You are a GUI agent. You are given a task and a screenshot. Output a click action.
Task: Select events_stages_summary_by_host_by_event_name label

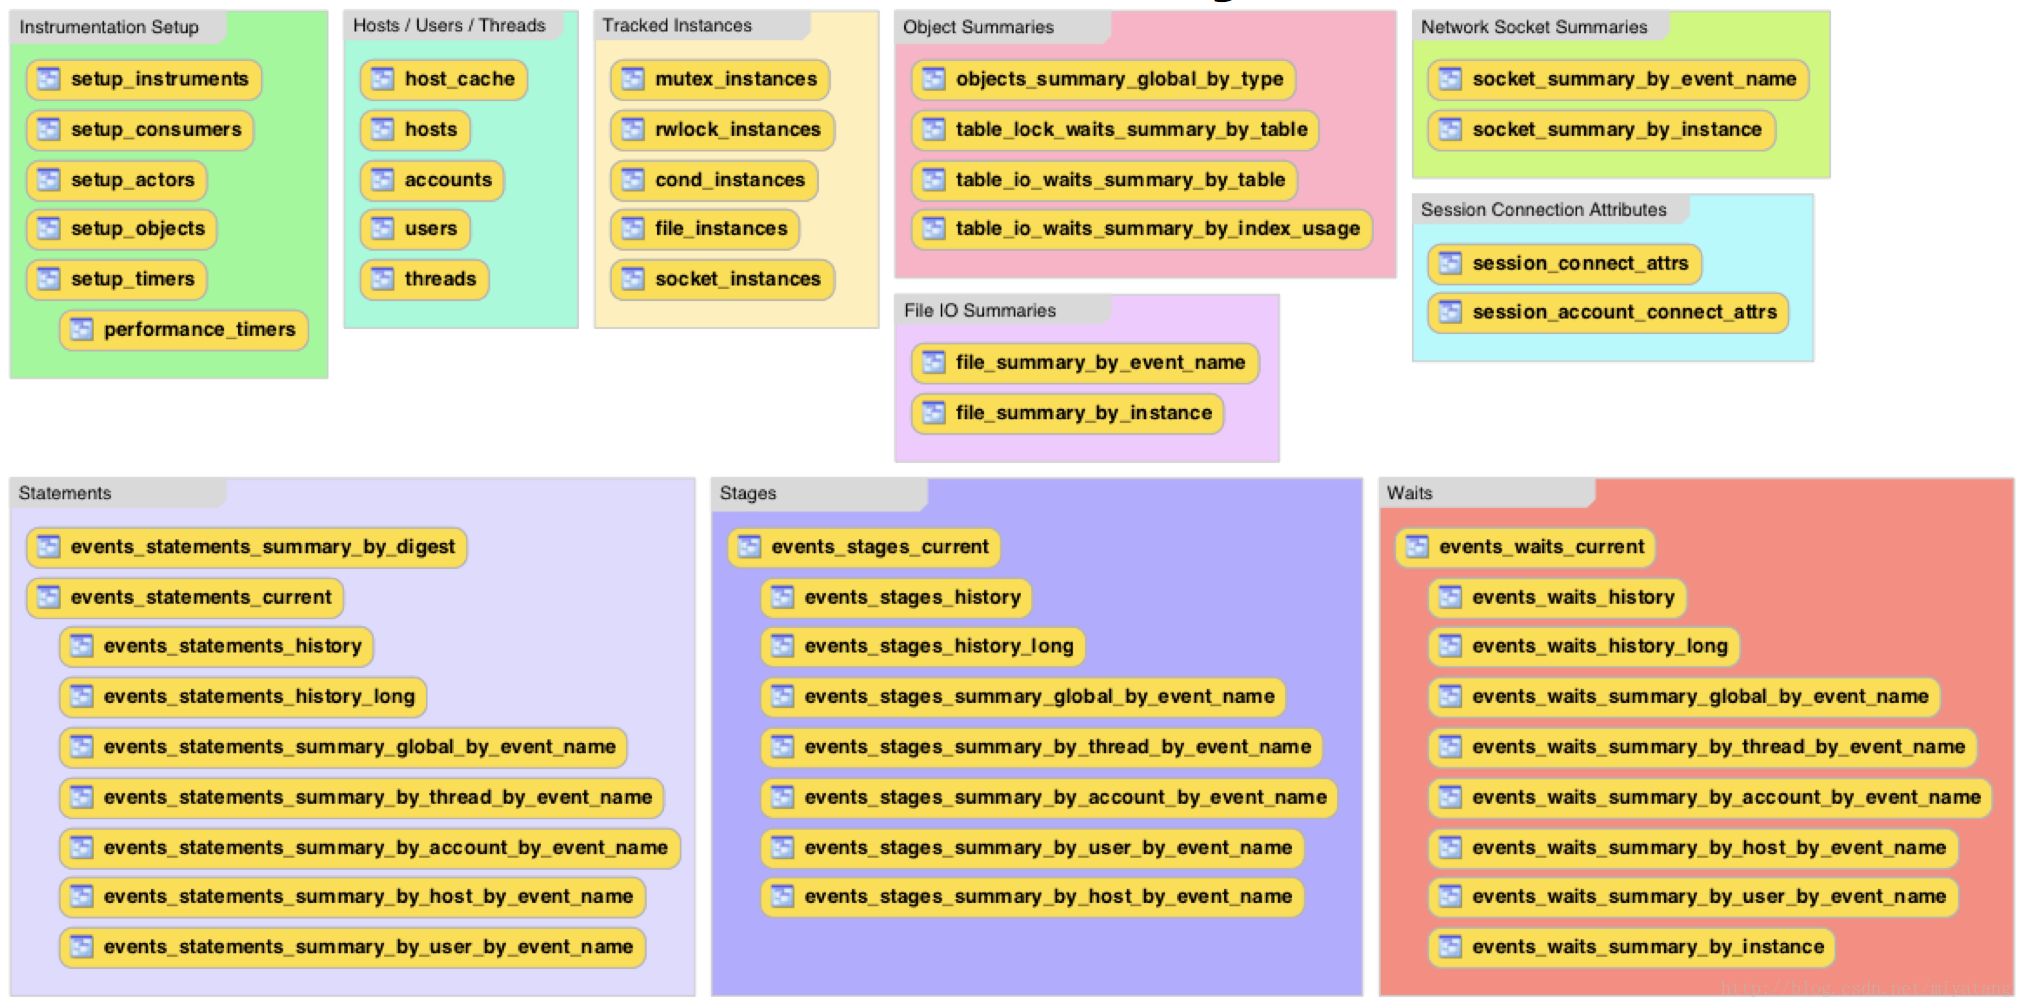(x=1049, y=897)
